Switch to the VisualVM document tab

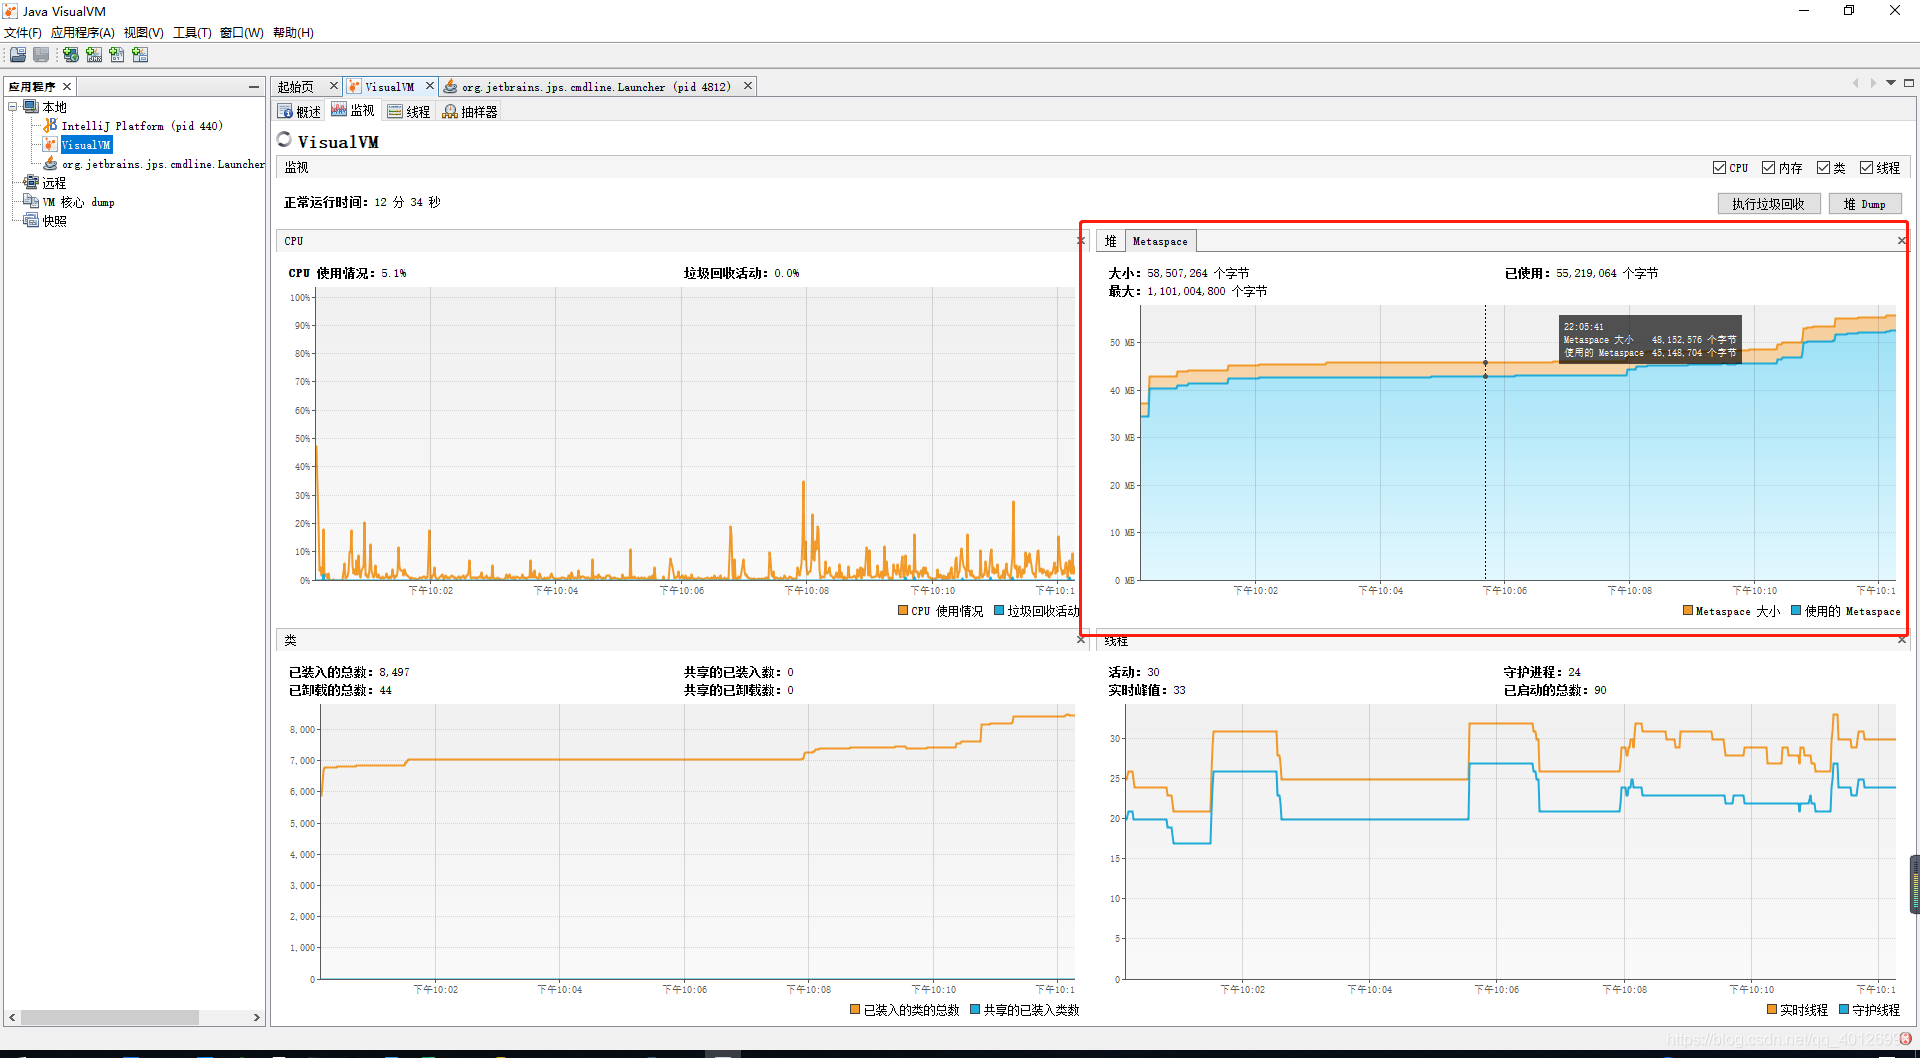coord(389,87)
